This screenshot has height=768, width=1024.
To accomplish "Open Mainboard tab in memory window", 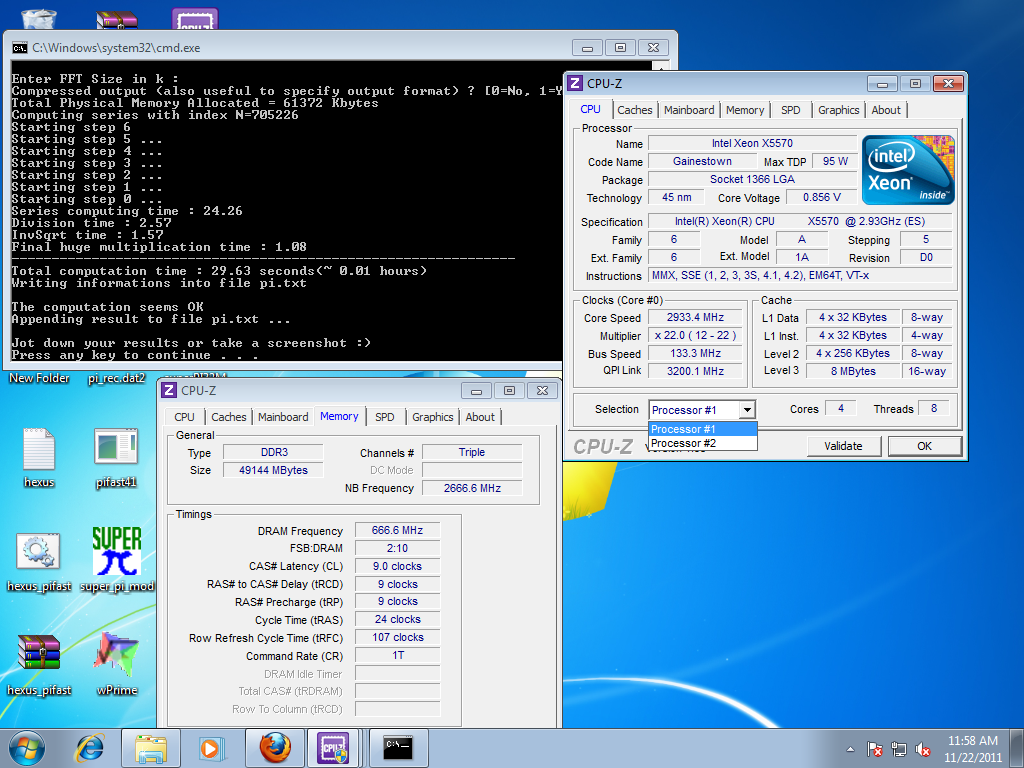I will pyautogui.click(x=283, y=417).
